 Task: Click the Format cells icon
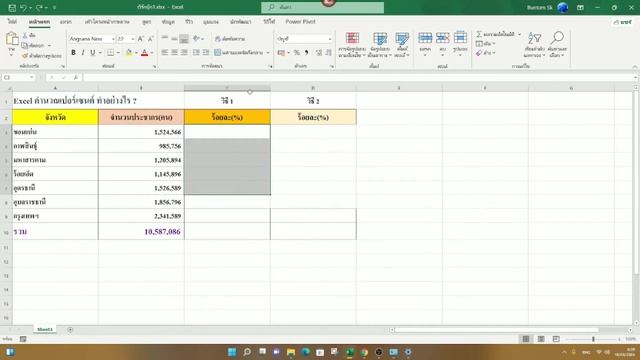(460, 38)
